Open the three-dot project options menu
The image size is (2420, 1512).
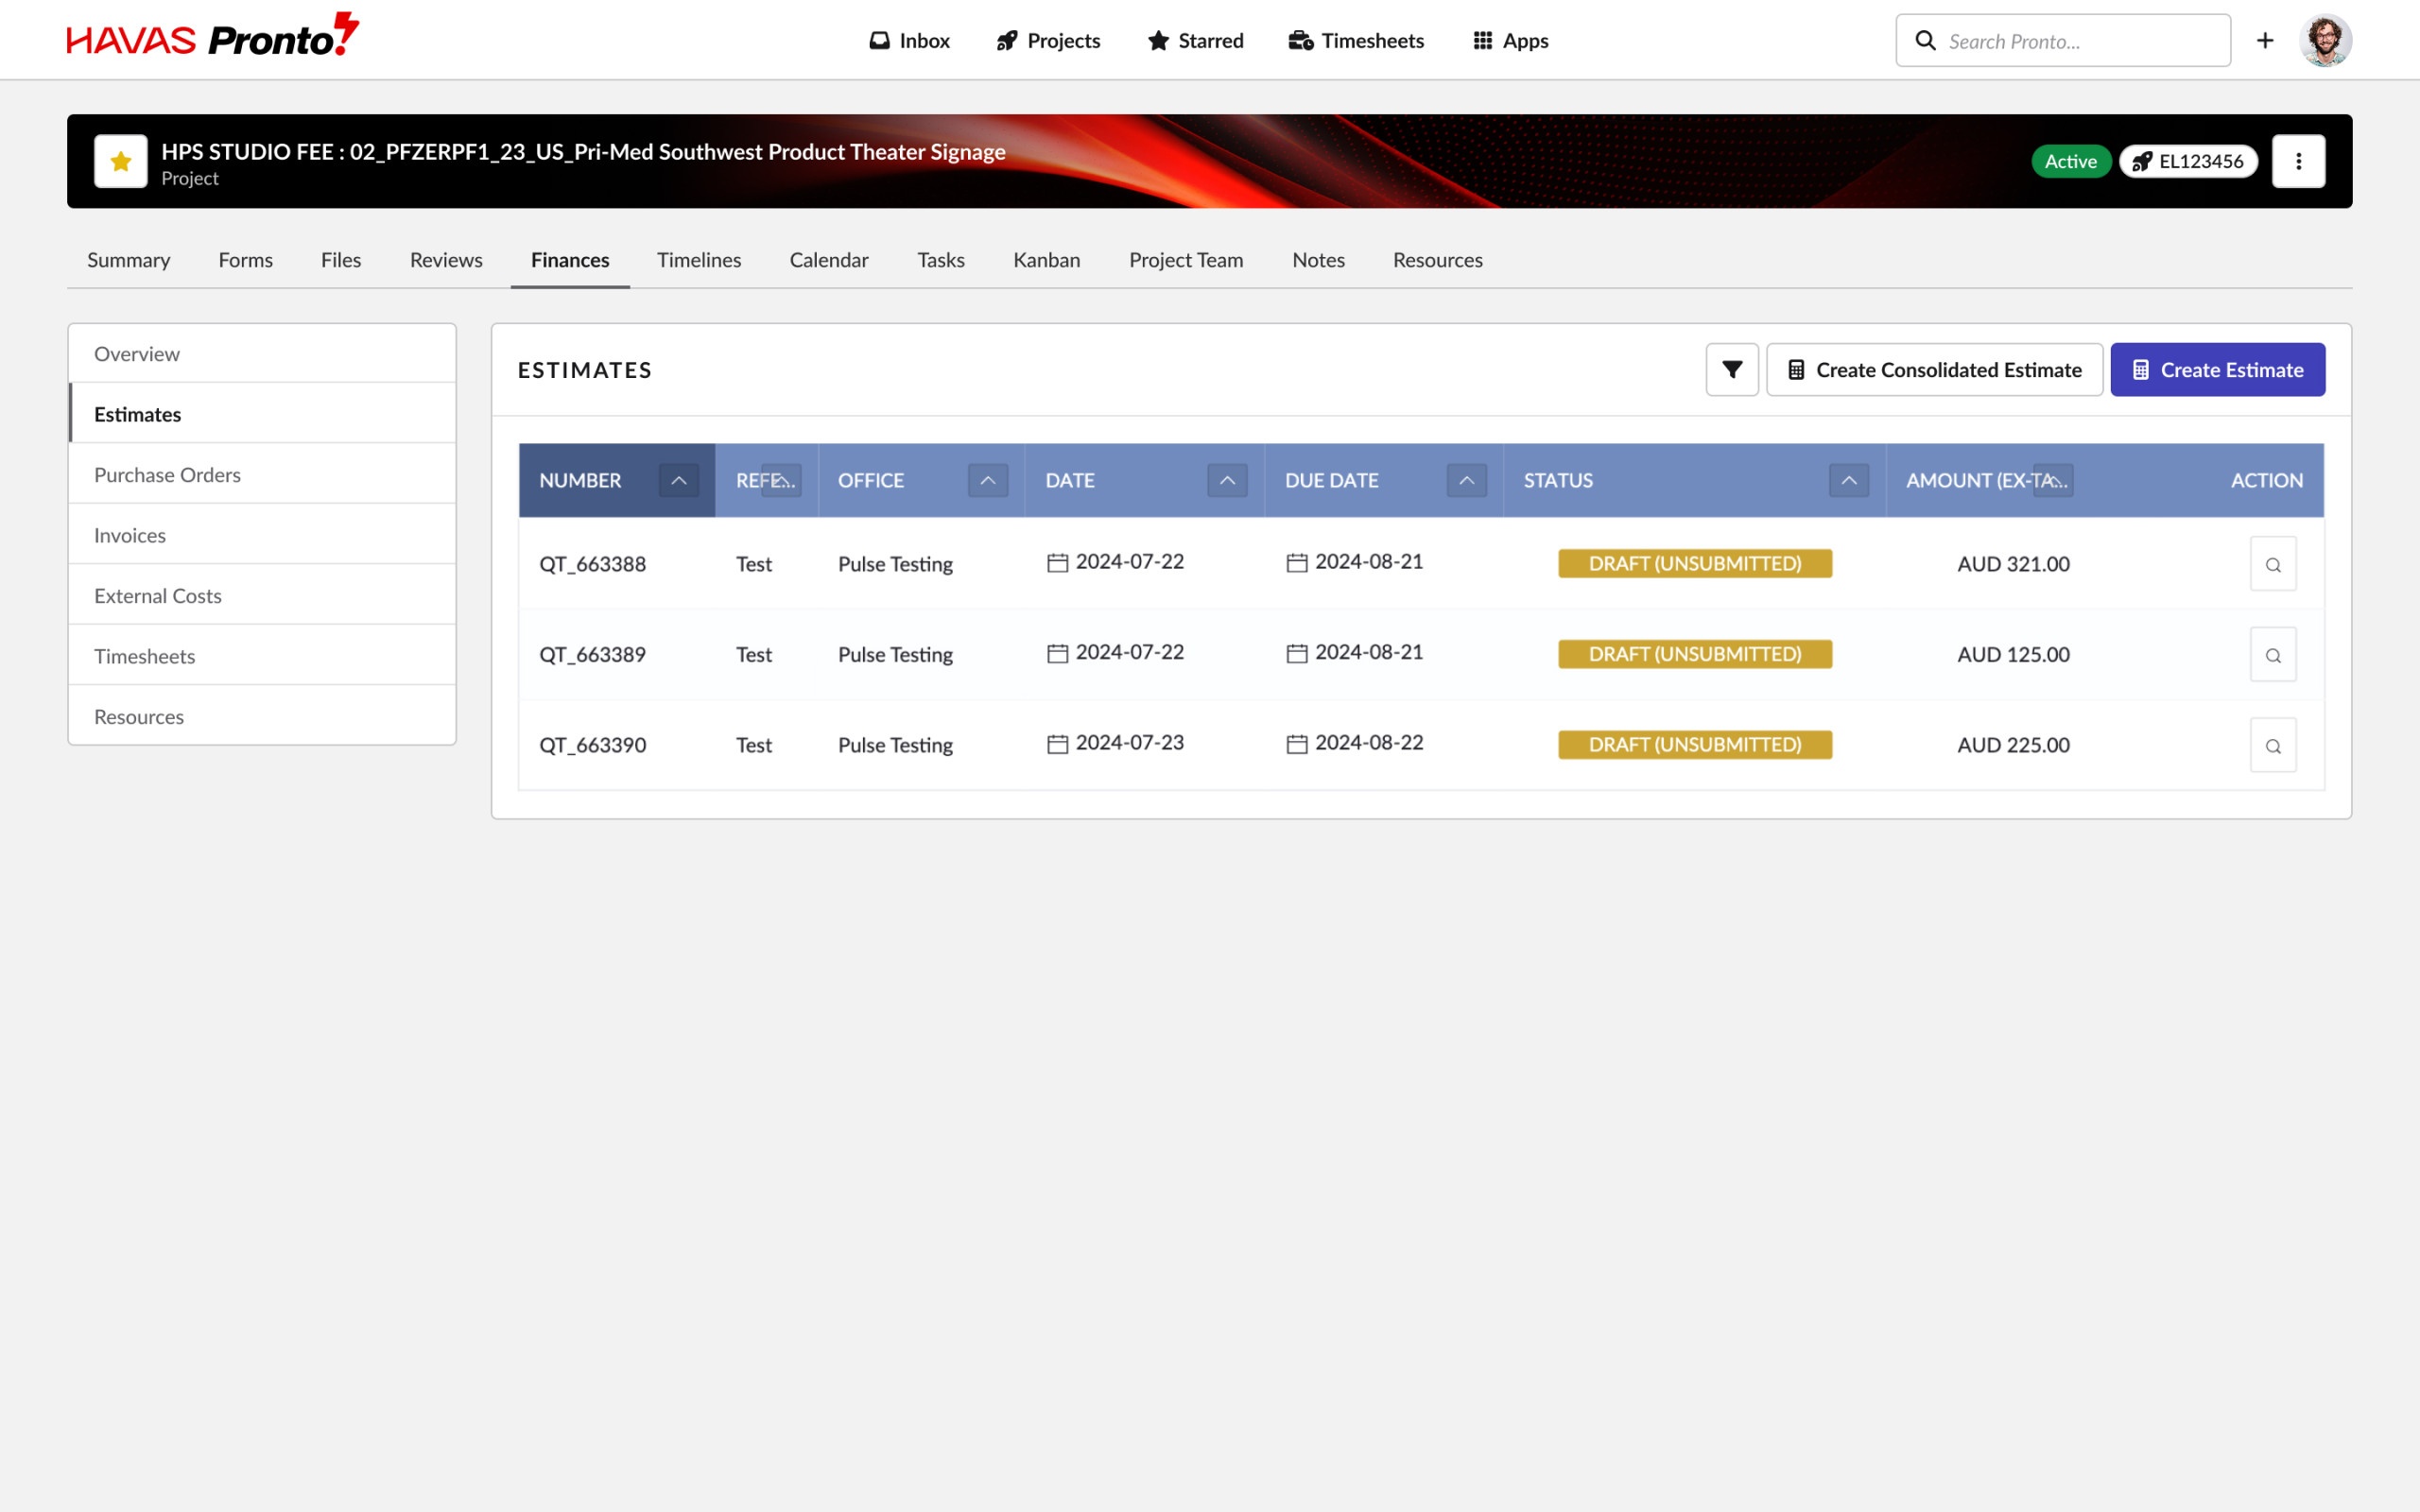[x=2298, y=161]
